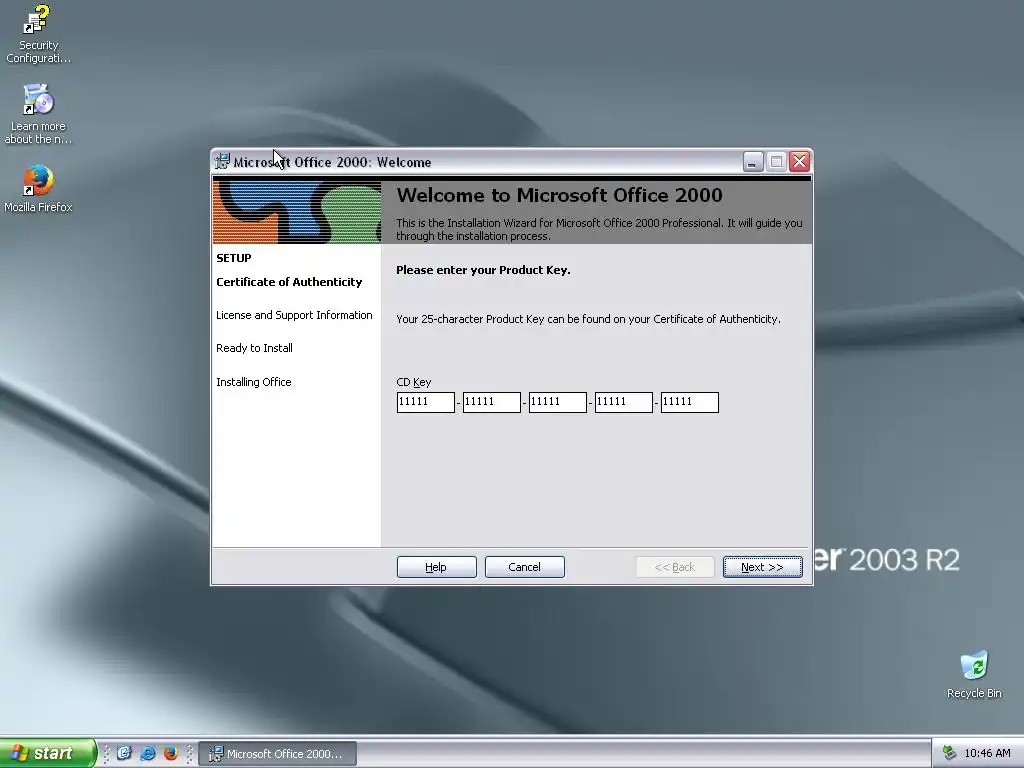Click the Installing Office step
The width and height of the screenshot is (1024, 768).
[x=253, y=382]
